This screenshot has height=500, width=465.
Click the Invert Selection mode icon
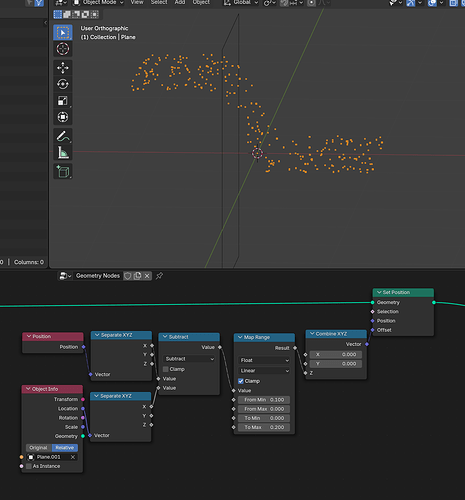coord(86,14)
